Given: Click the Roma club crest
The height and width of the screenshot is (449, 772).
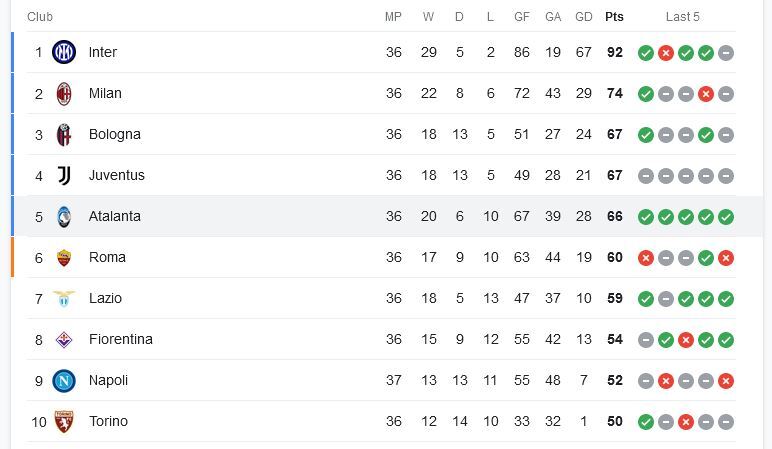Looking at the screenshot, I should (64, 257).
